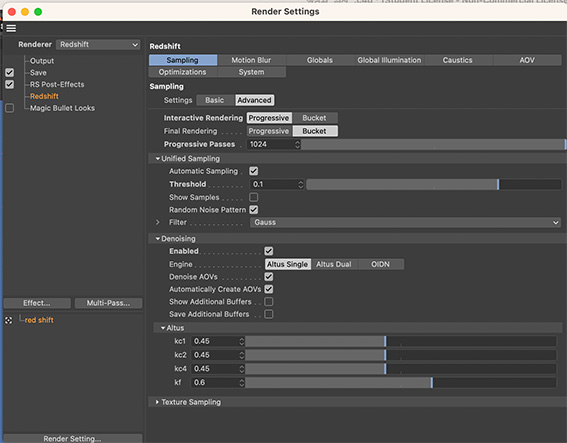
Task: Click the kc1 value field
Action: point(215,341)
